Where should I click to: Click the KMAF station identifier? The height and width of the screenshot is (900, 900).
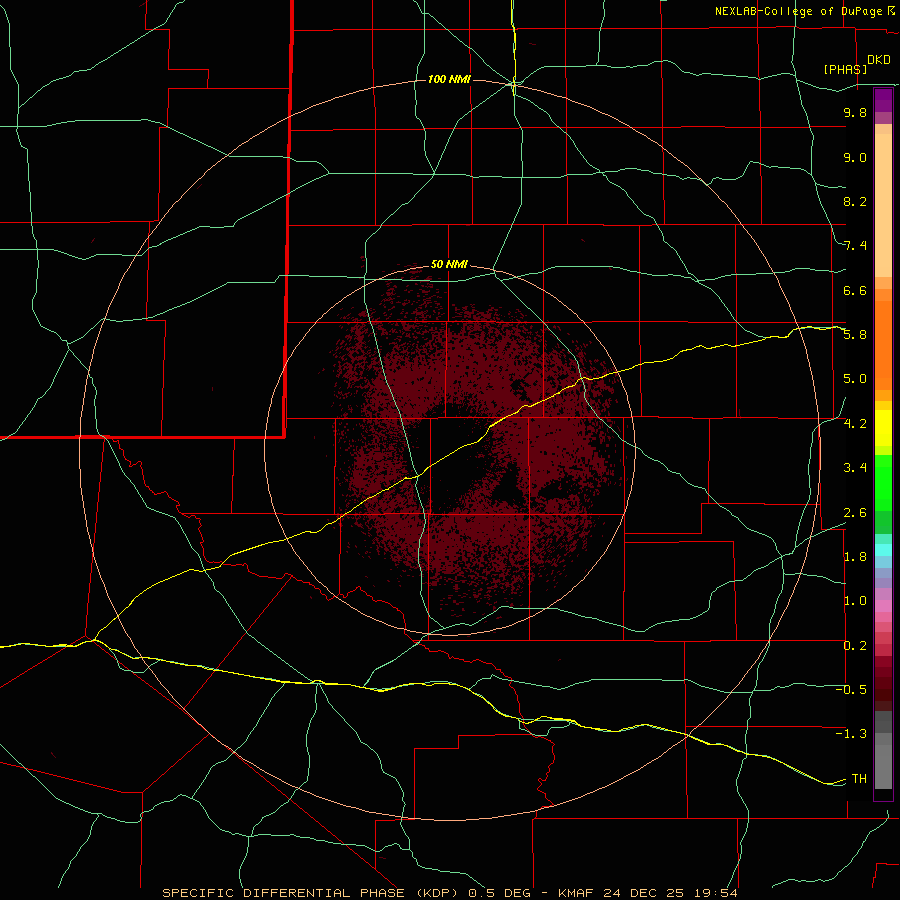(575, 893)
